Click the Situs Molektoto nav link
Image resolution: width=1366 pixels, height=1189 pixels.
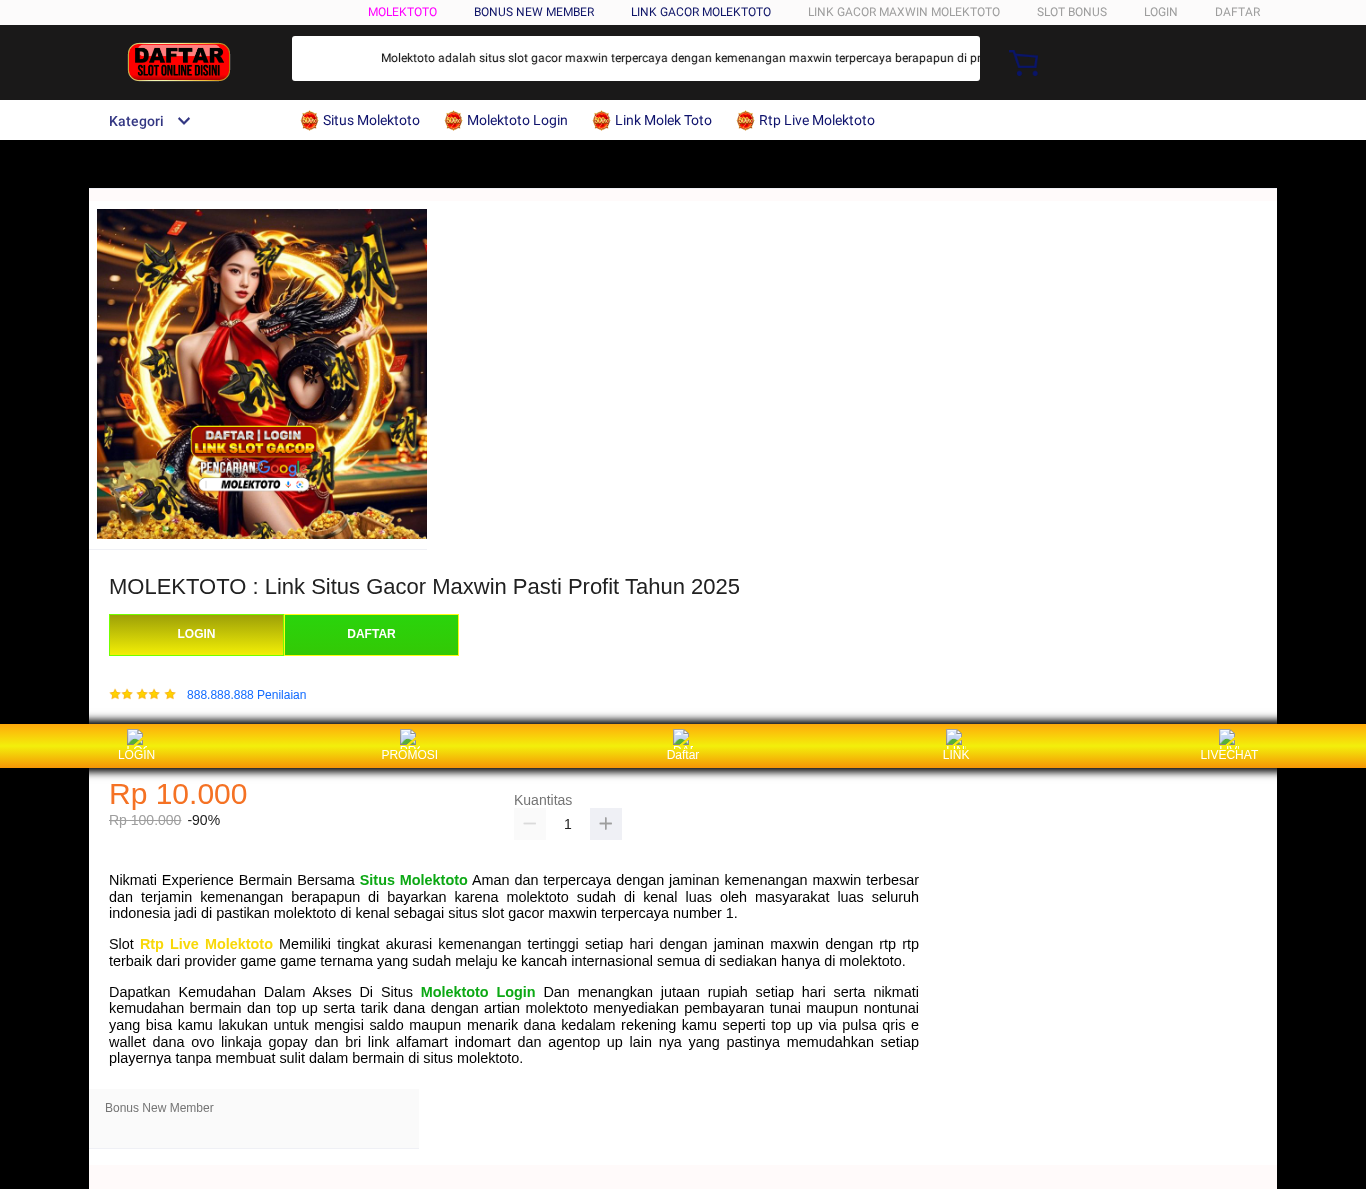coord(371,120)
